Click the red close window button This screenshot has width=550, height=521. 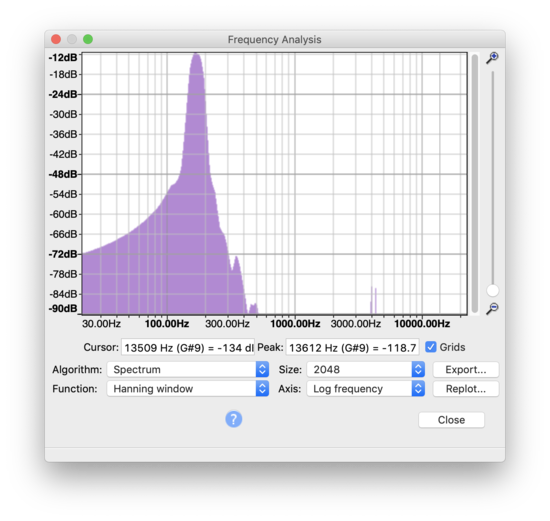[56, 39]
